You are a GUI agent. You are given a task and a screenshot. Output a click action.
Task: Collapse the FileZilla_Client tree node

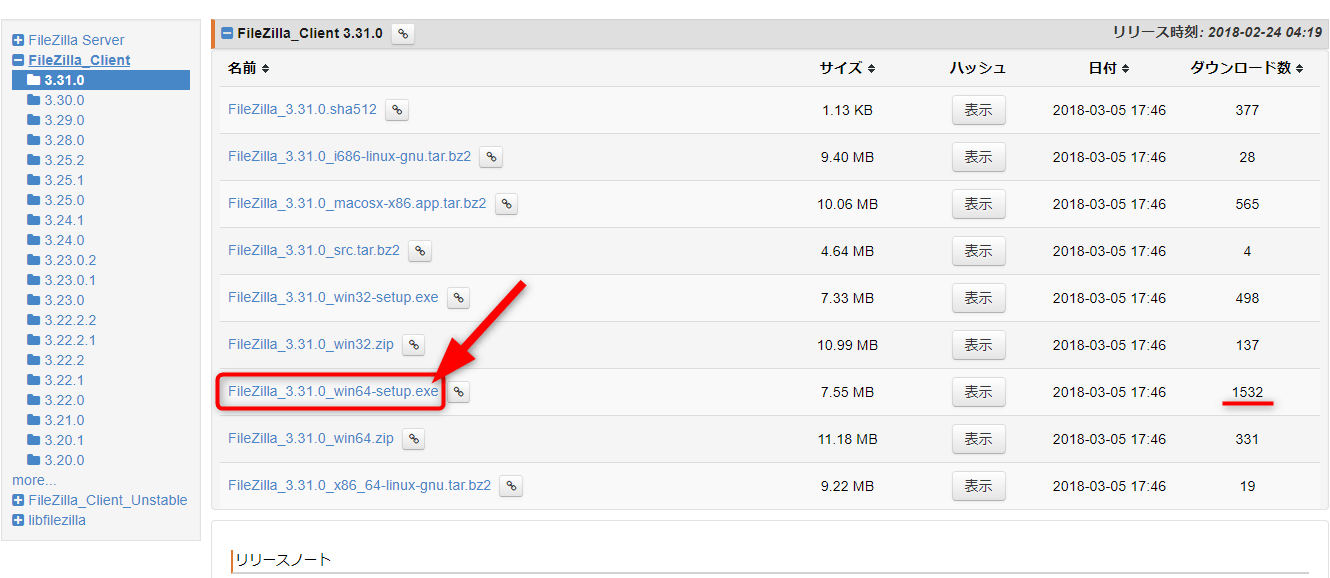coord(18,60)
